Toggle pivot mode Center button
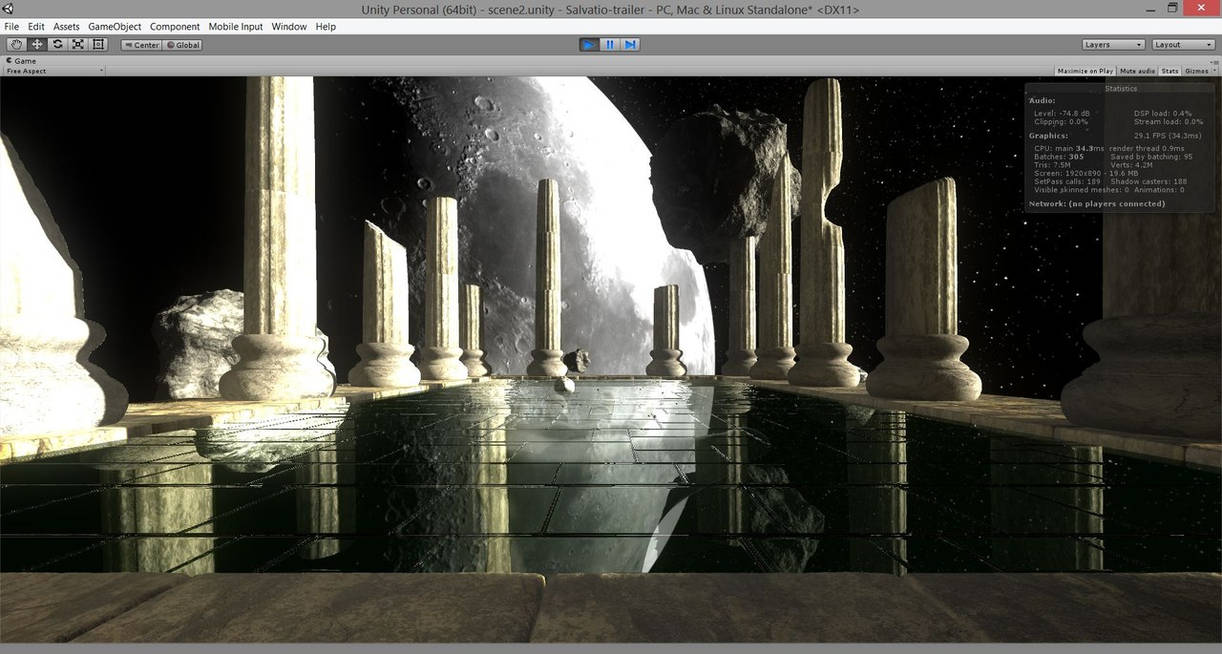1222x654 pixels. click(x=141, y=45)
